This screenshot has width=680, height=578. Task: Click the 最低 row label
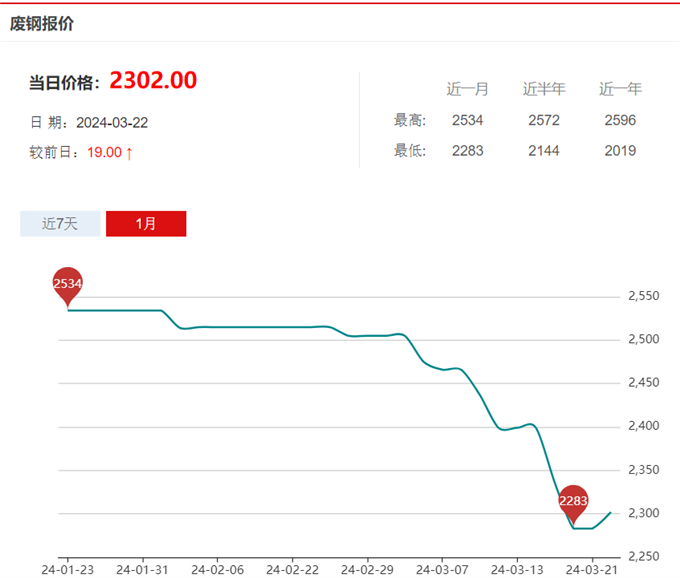coord(410,150)
